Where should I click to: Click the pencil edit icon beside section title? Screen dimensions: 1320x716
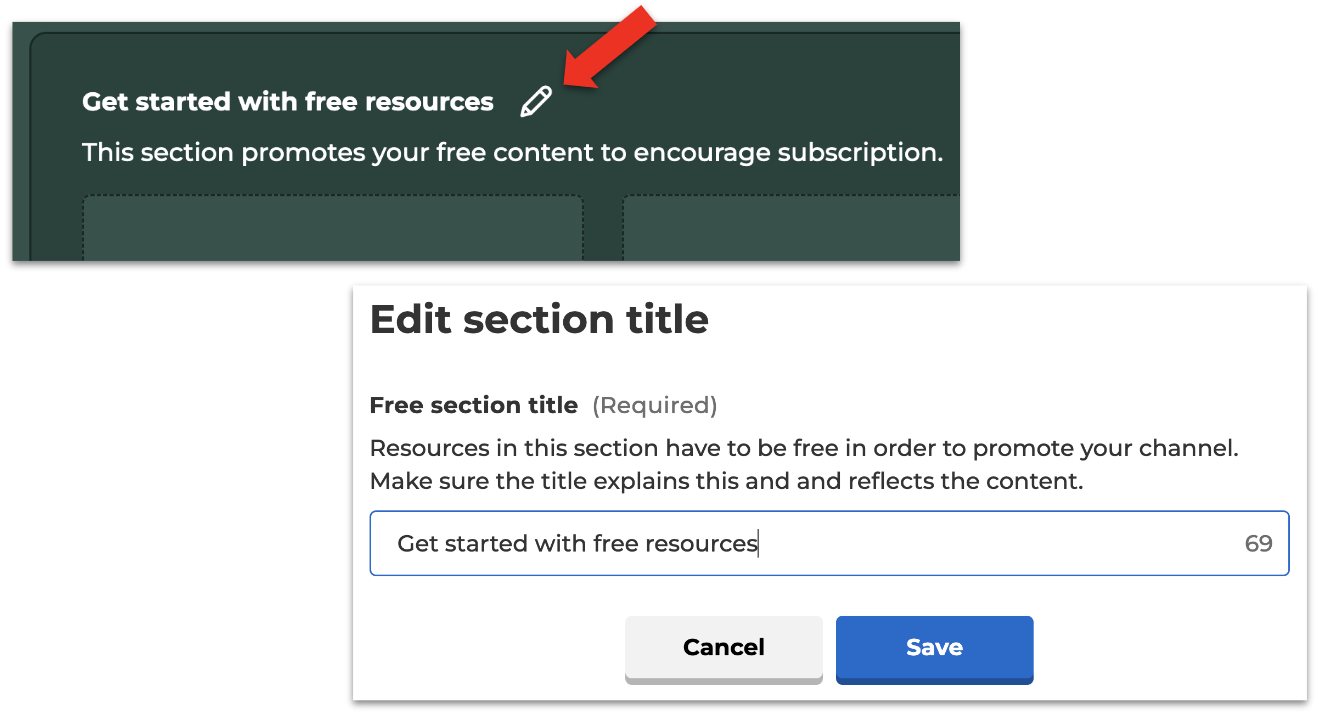point(536,102)
